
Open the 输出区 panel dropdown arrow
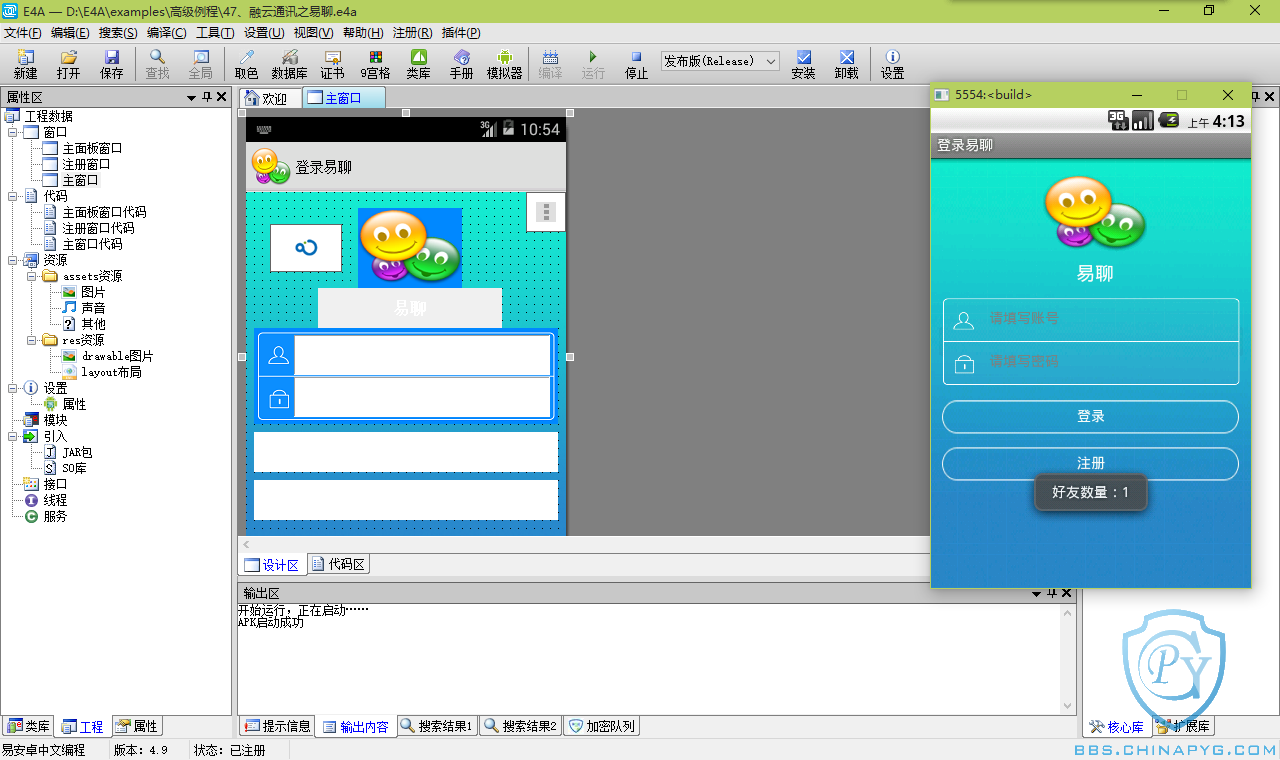point(1036,593)
